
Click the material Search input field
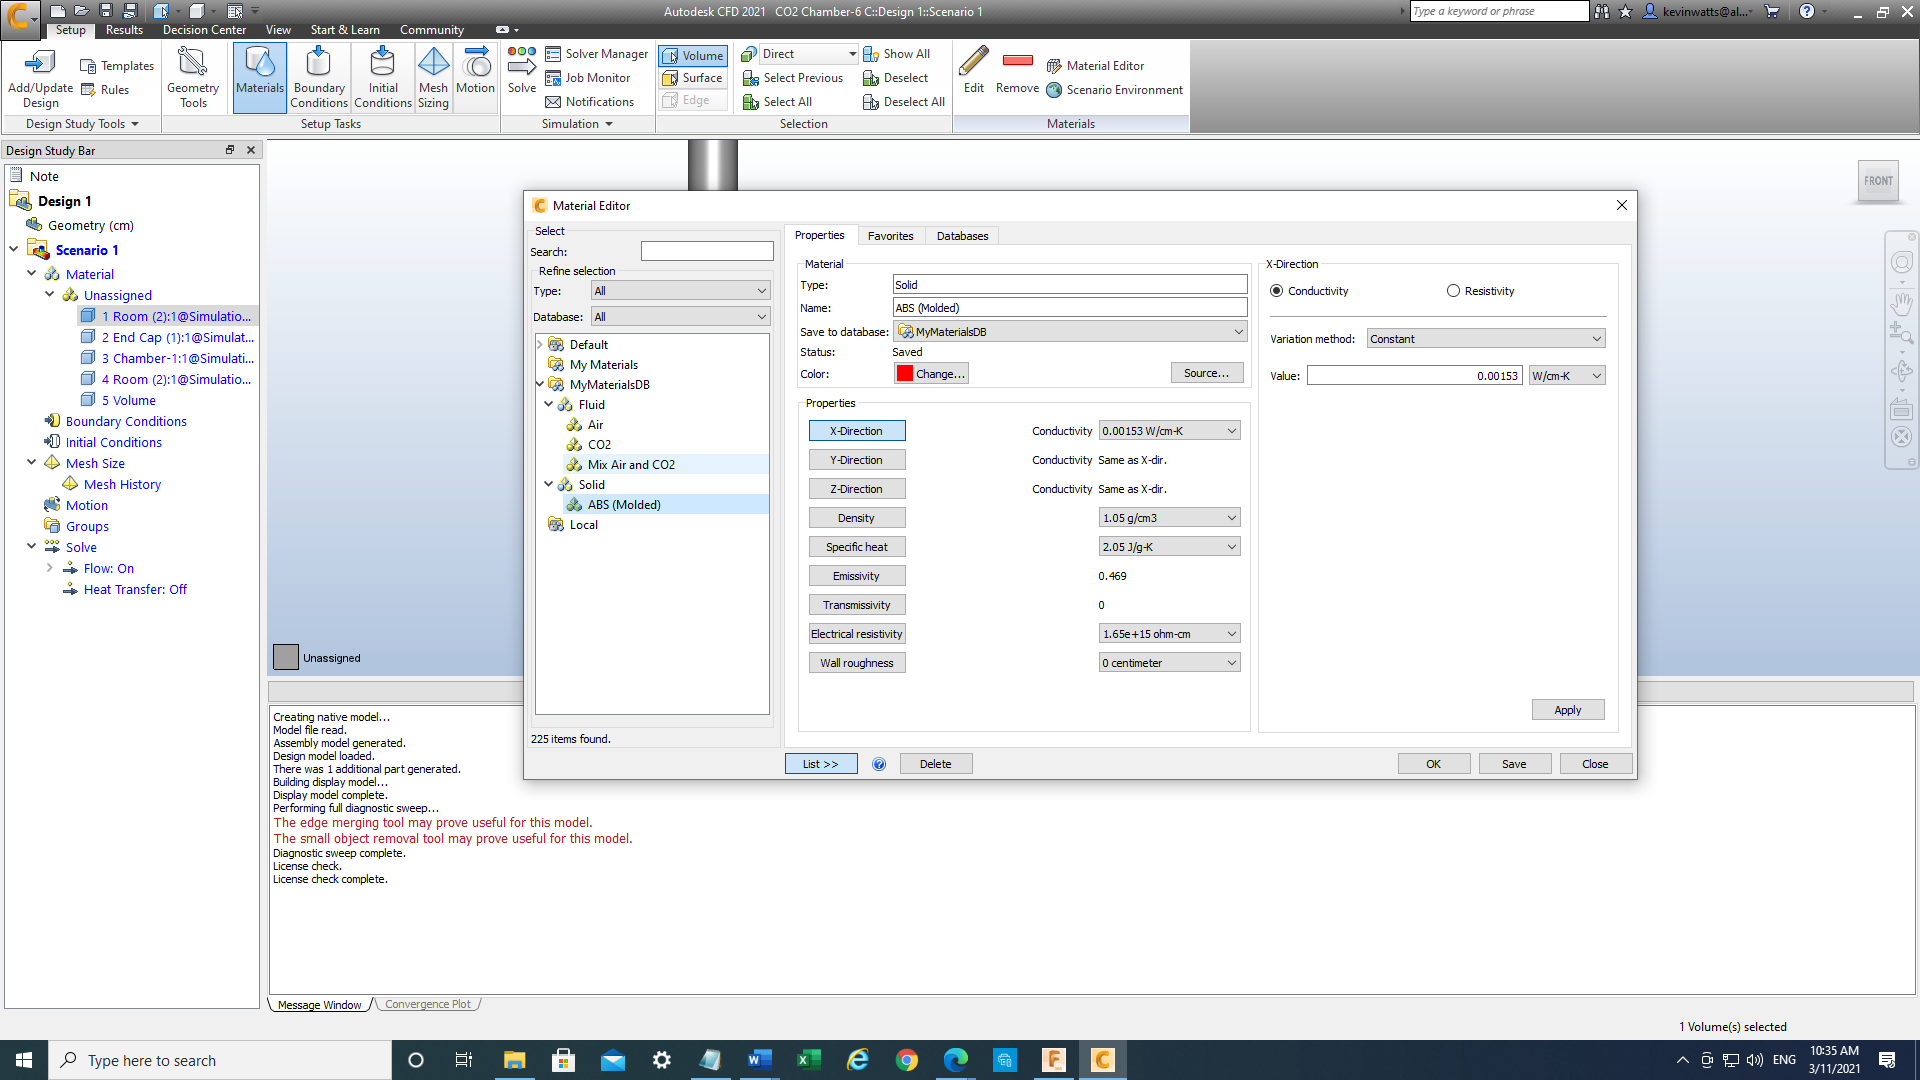tap(707, 252)
